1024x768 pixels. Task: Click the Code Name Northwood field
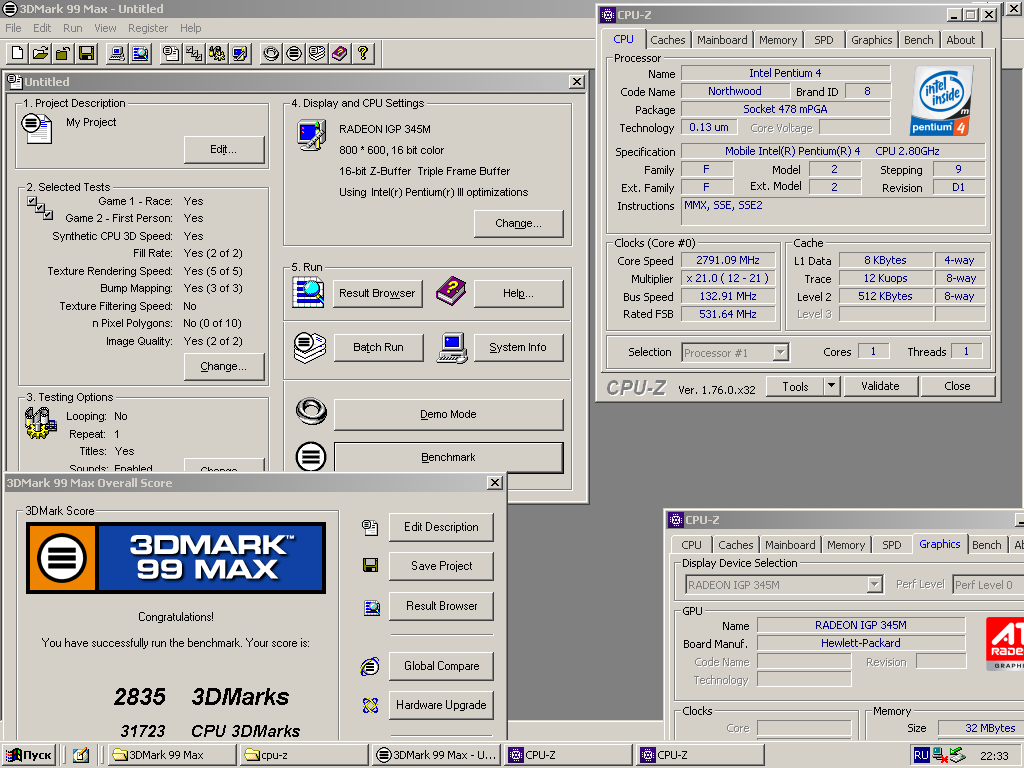click(734, 91)
